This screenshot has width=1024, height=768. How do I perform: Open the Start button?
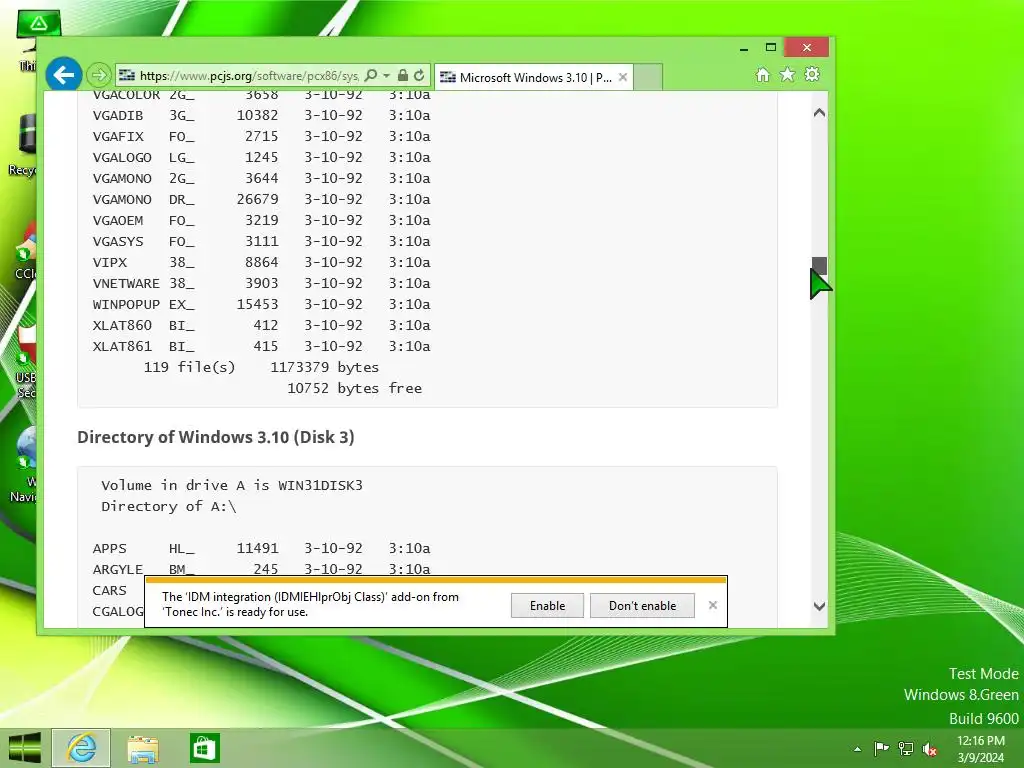click(x=24, y=748)
